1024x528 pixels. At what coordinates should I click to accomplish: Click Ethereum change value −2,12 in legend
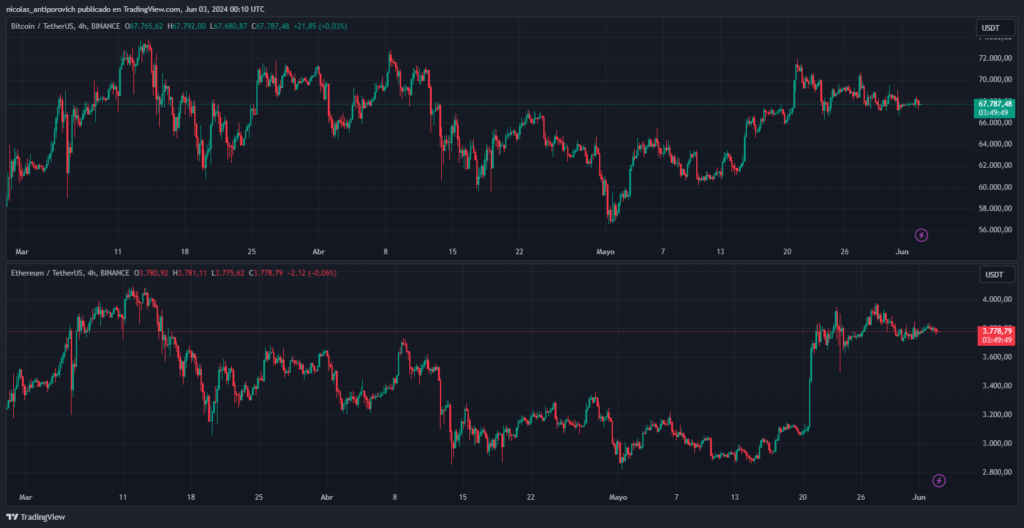click(294, 272)
